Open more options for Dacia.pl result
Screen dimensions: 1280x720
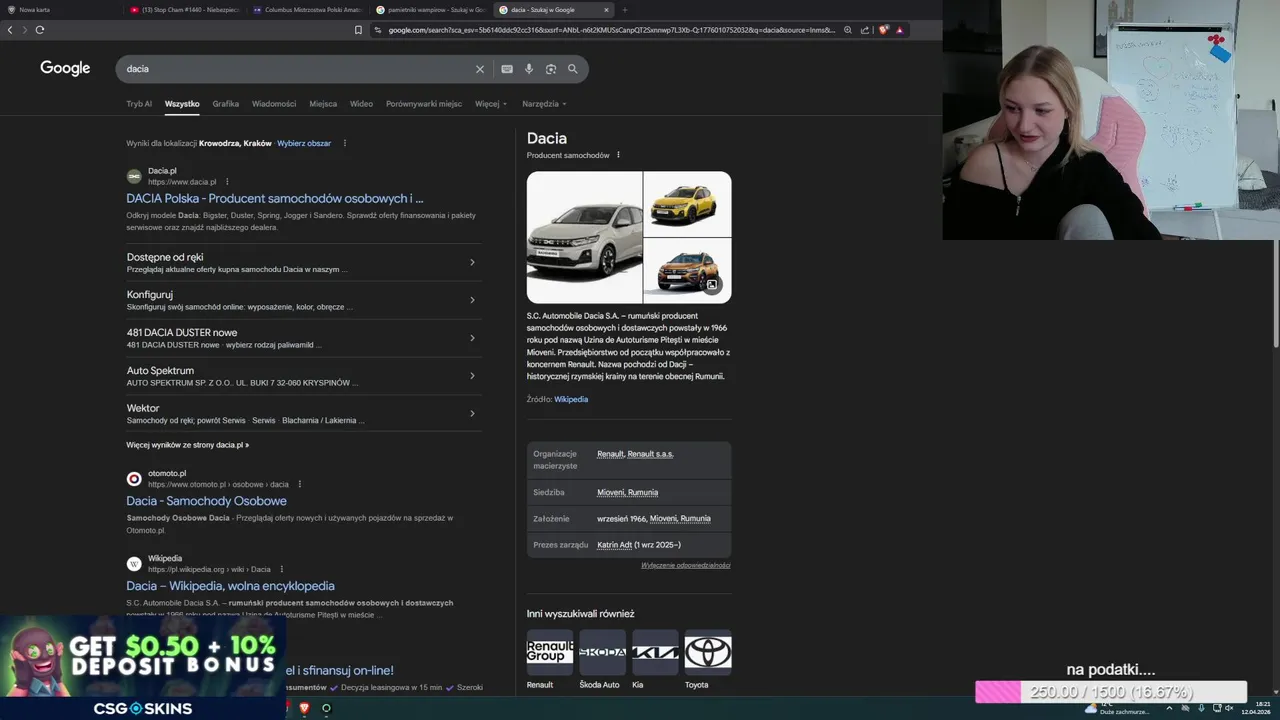227,182
